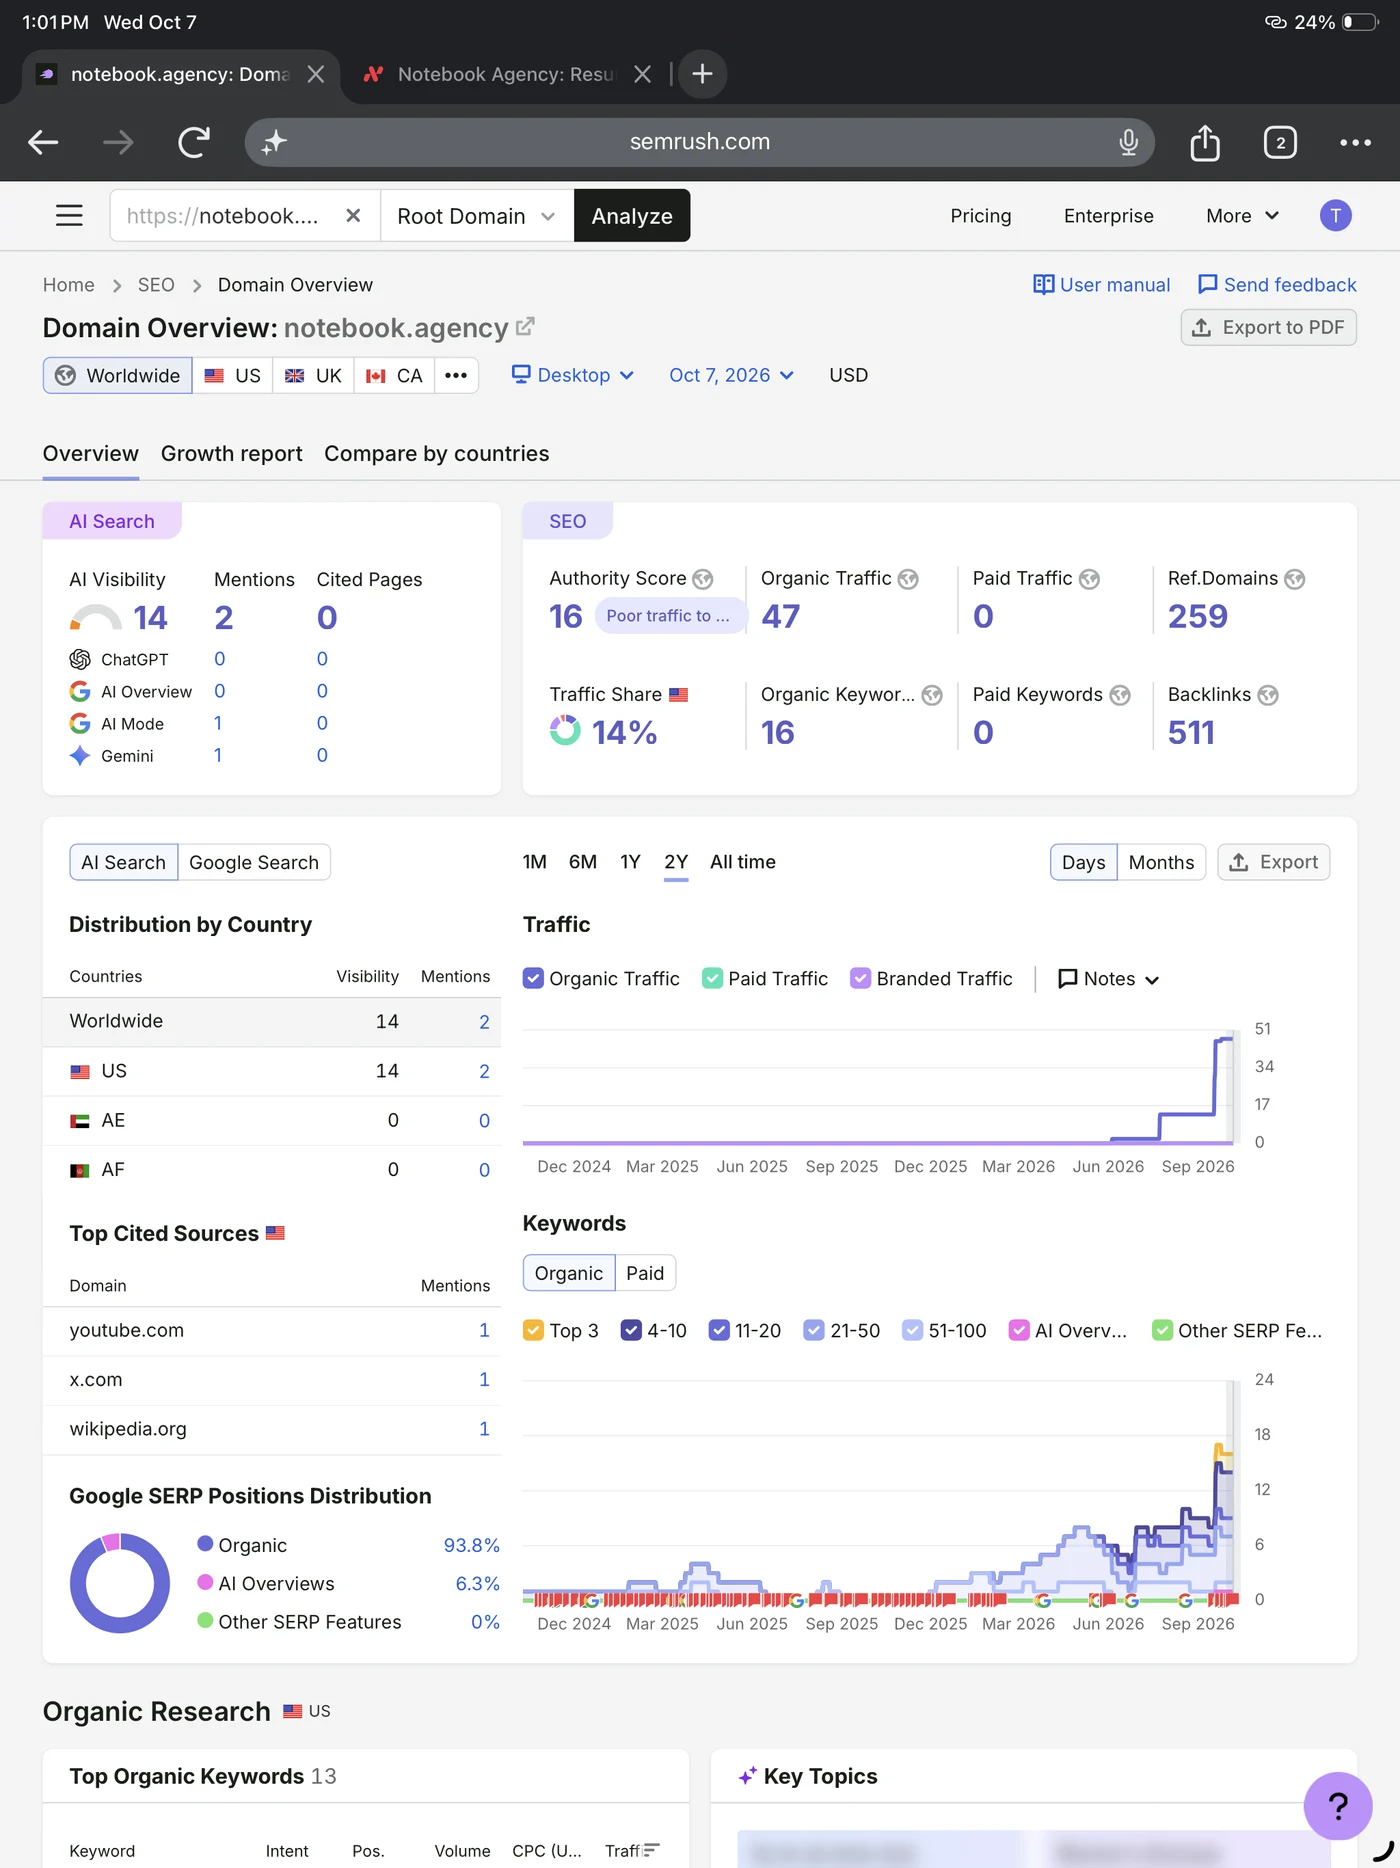Clear the domain search field

tap(353, 215)
